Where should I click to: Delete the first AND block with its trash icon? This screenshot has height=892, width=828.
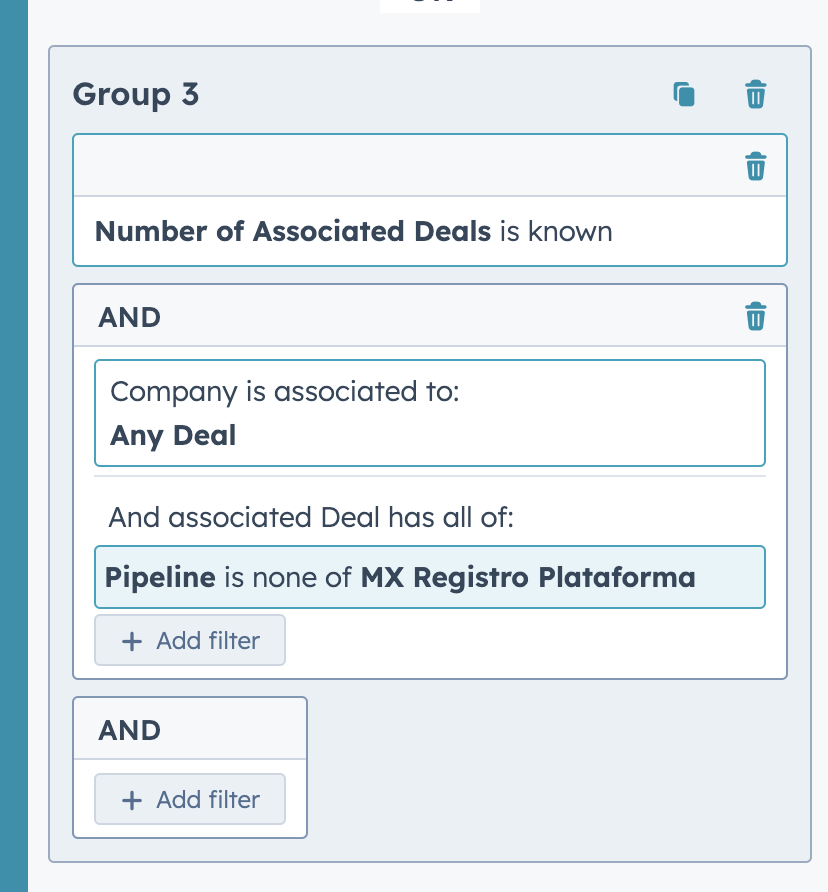point(755,317)
